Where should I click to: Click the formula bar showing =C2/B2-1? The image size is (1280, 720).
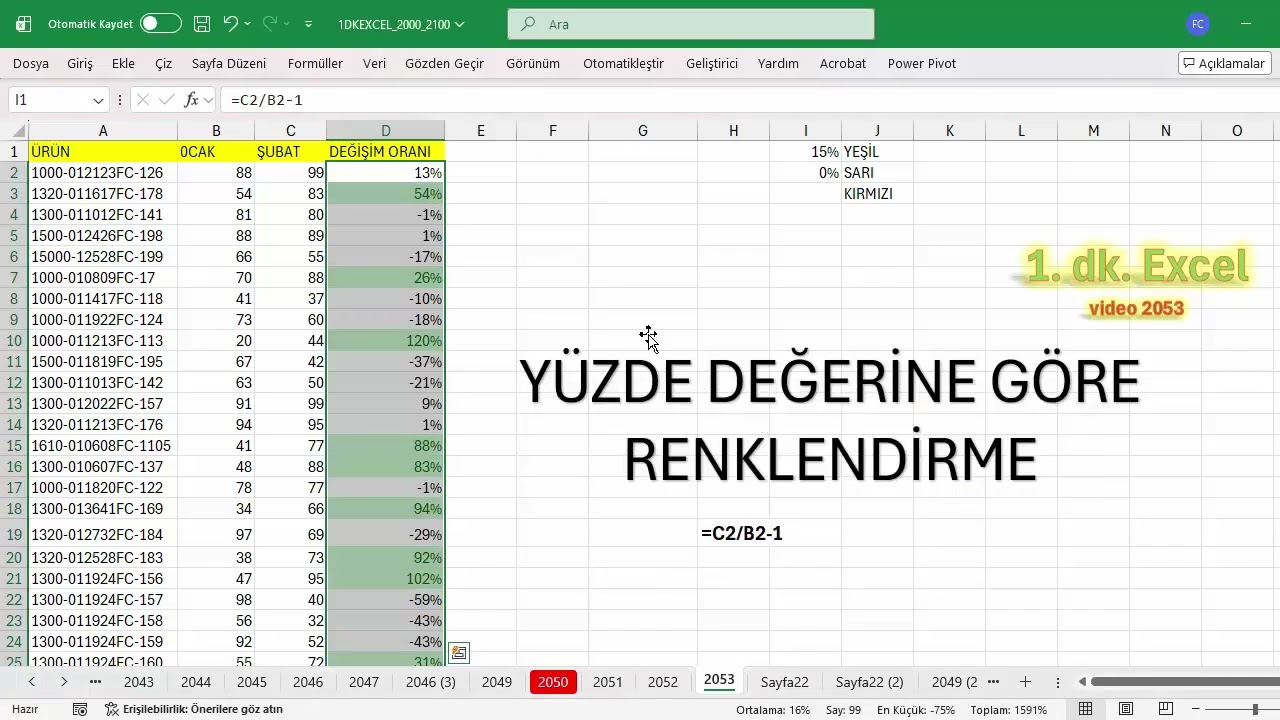coord(750,100)
